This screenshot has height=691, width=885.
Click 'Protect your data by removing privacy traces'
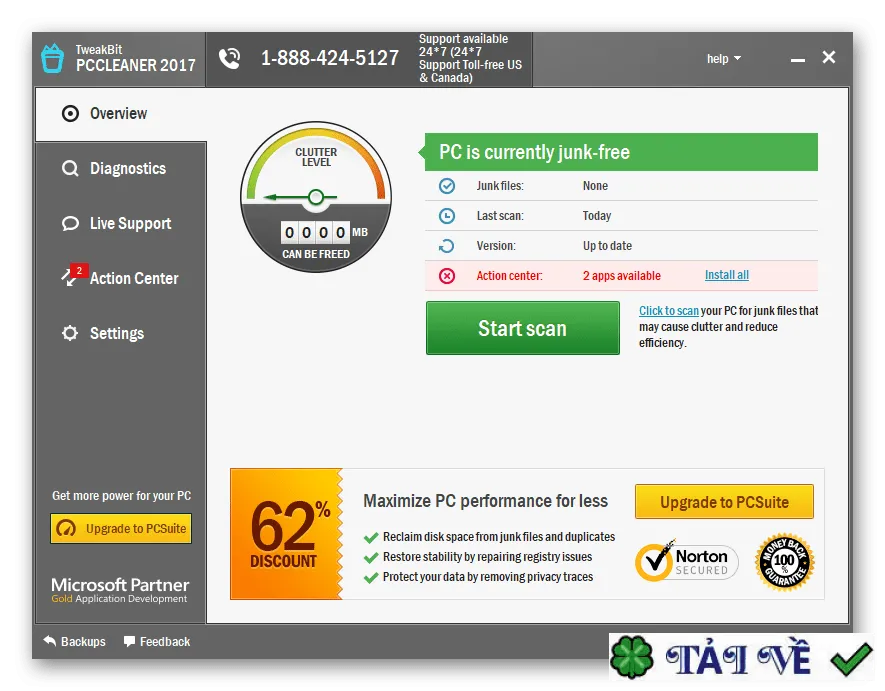point(488,576)
